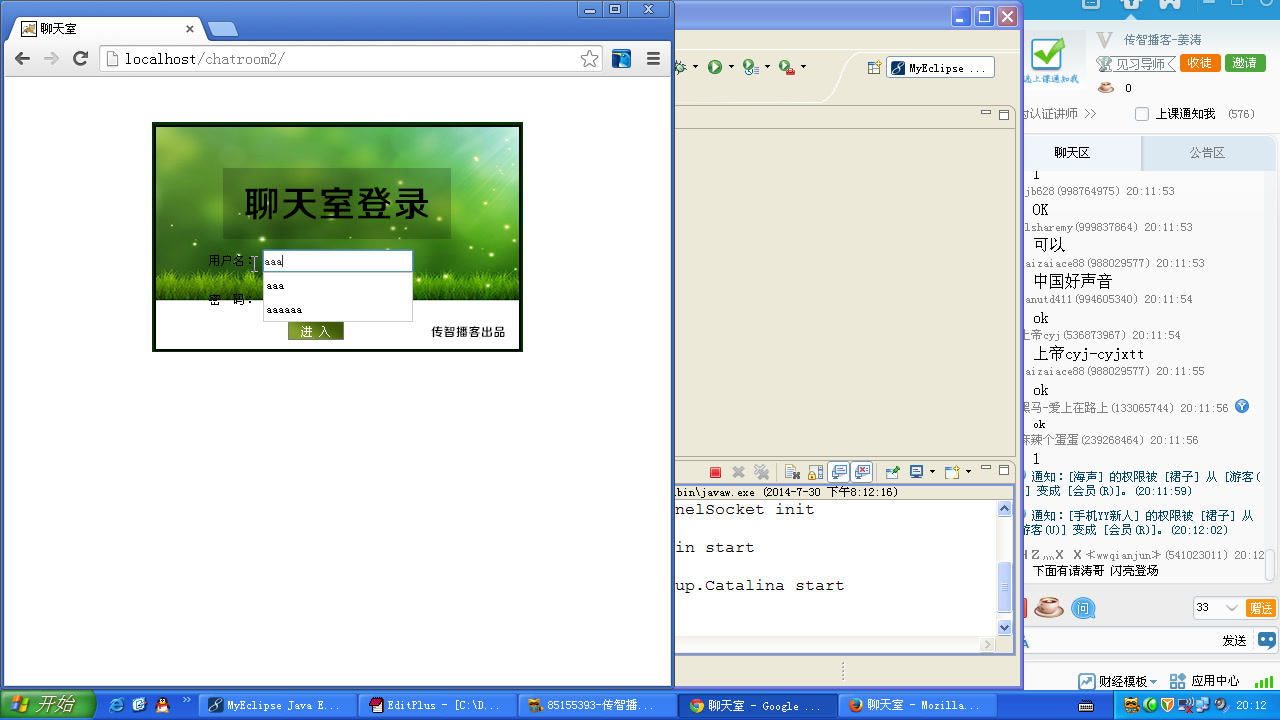1280x720 pixels.
Task: Reload the chatroom page with refresh icon
Action: [x=81, y=59]
